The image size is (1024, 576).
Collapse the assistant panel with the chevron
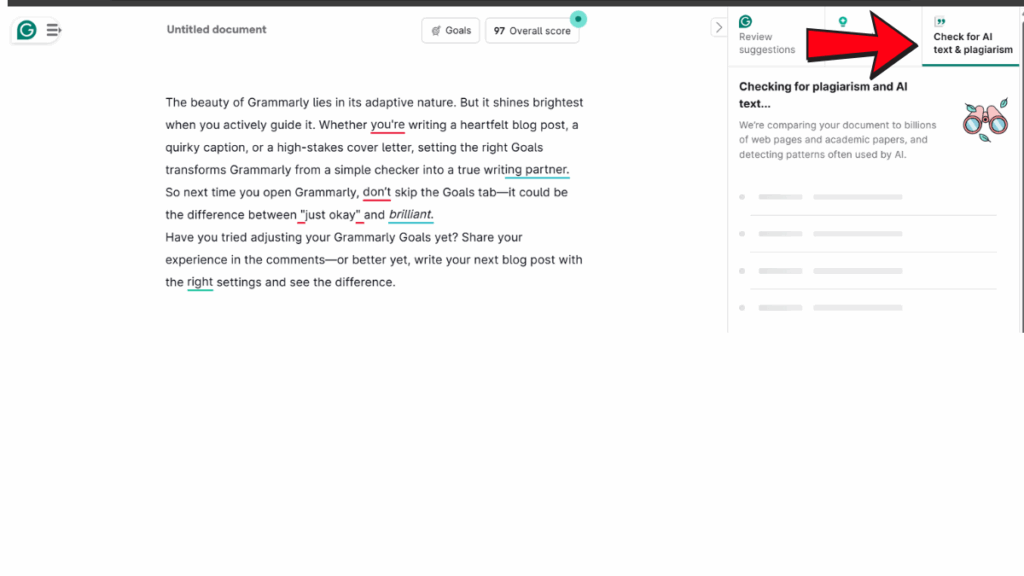[718, 27]
